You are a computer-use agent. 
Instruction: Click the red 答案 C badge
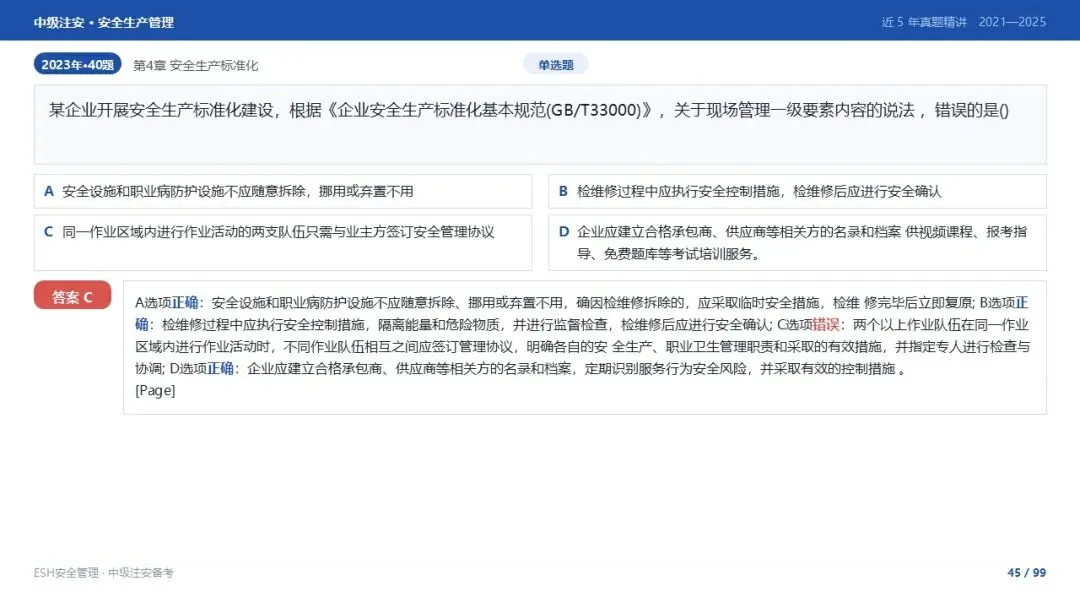coord(72,296)
